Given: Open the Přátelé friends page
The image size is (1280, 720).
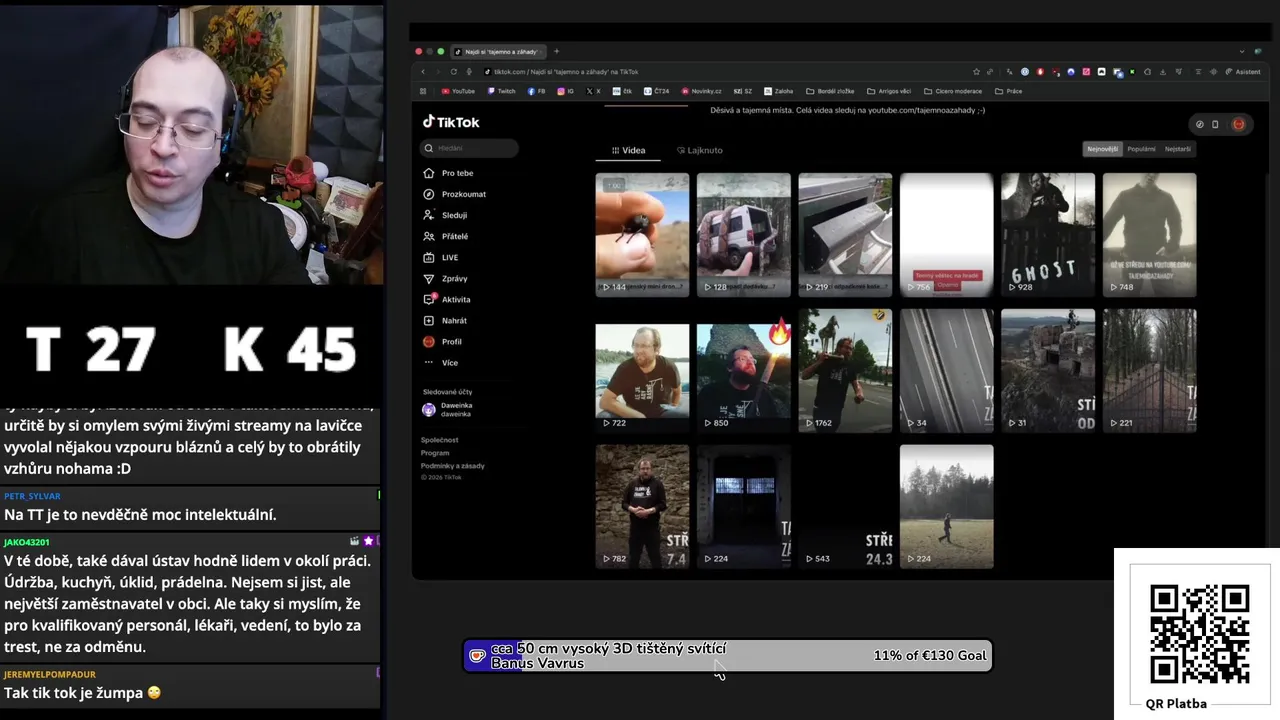Looking at the screenshot, I should (x=446, y=236).
